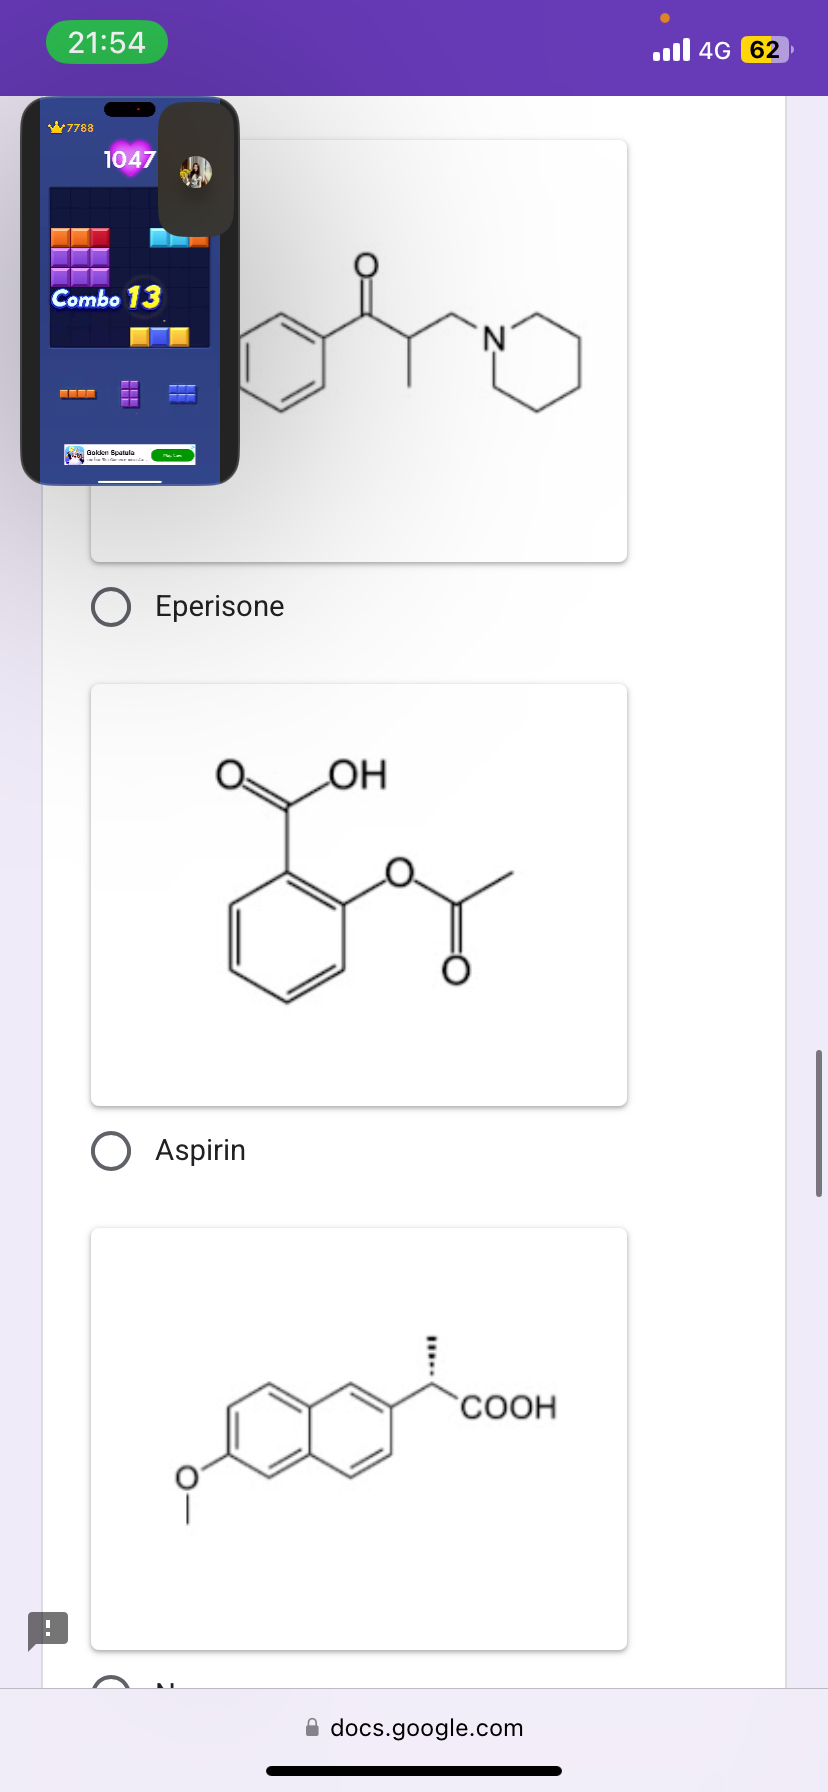
Task: Tap the Play Now button in the ad
Action: coord(171,453)
